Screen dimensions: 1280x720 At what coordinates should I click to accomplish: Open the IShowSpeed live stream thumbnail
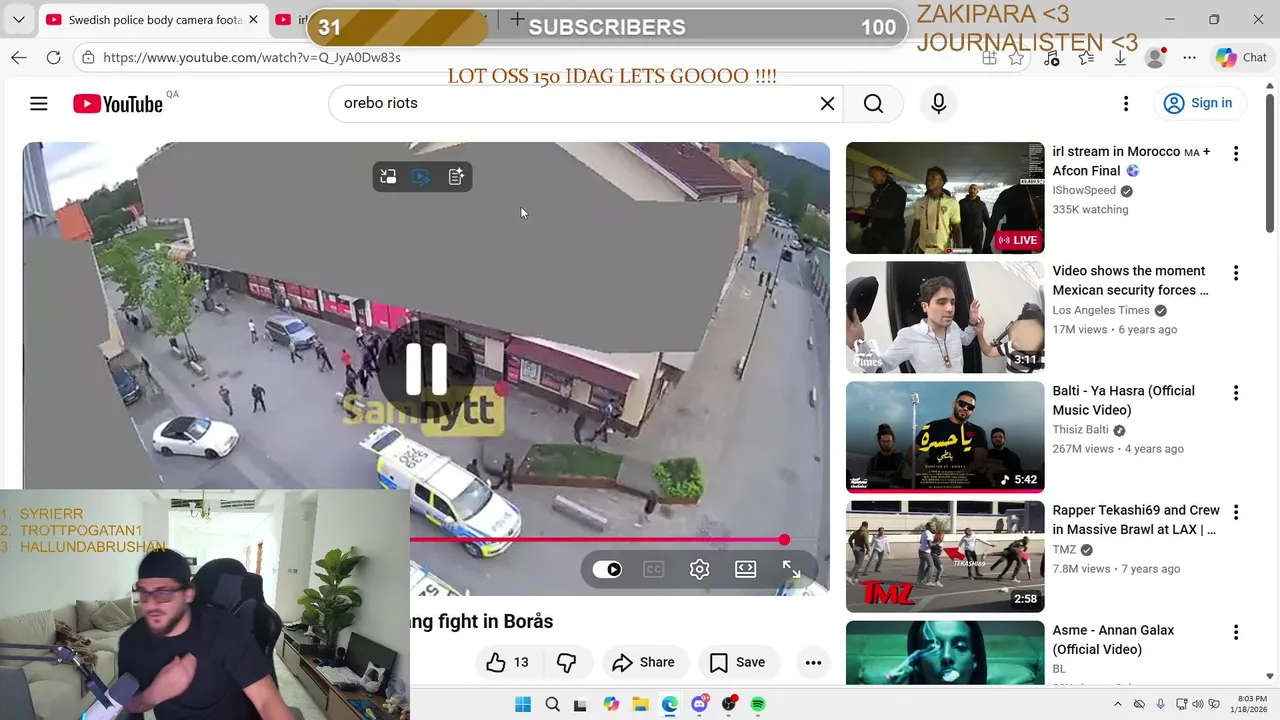[x=945, y=198]
